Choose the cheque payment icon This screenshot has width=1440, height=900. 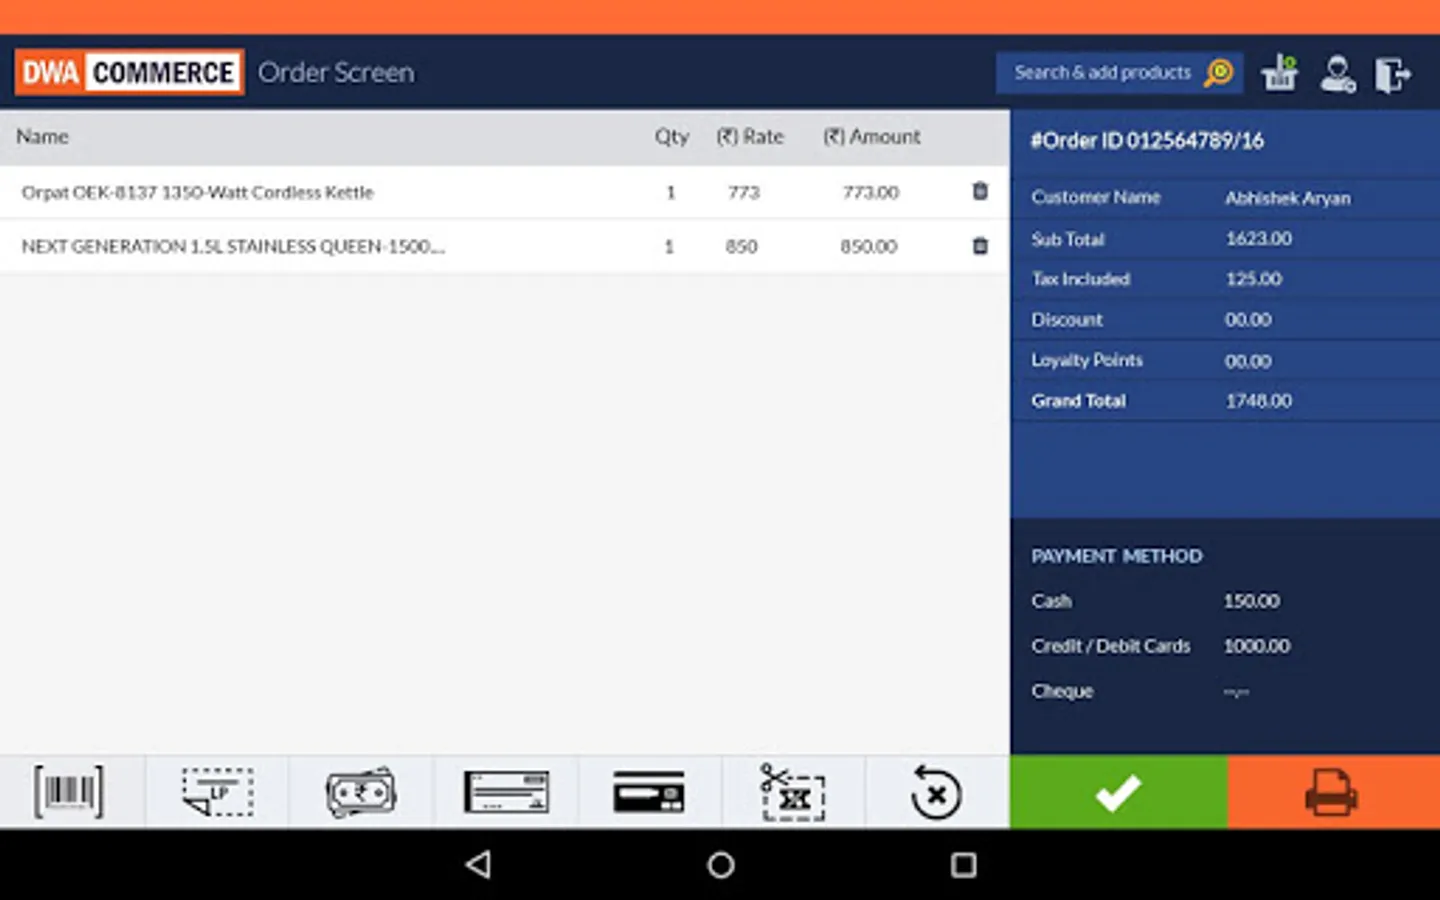click(x=506, y=792)
